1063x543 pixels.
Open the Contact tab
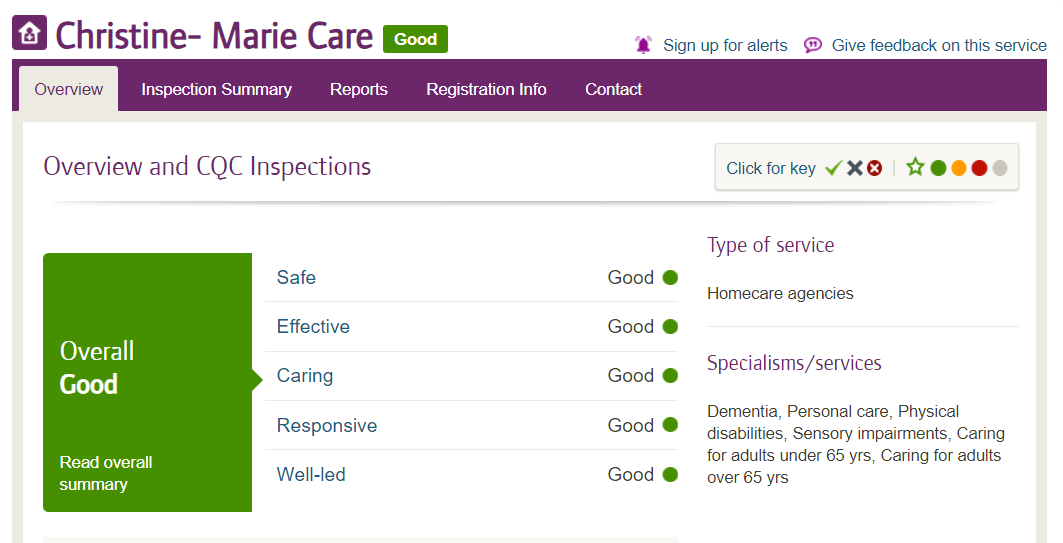(614, 89)
